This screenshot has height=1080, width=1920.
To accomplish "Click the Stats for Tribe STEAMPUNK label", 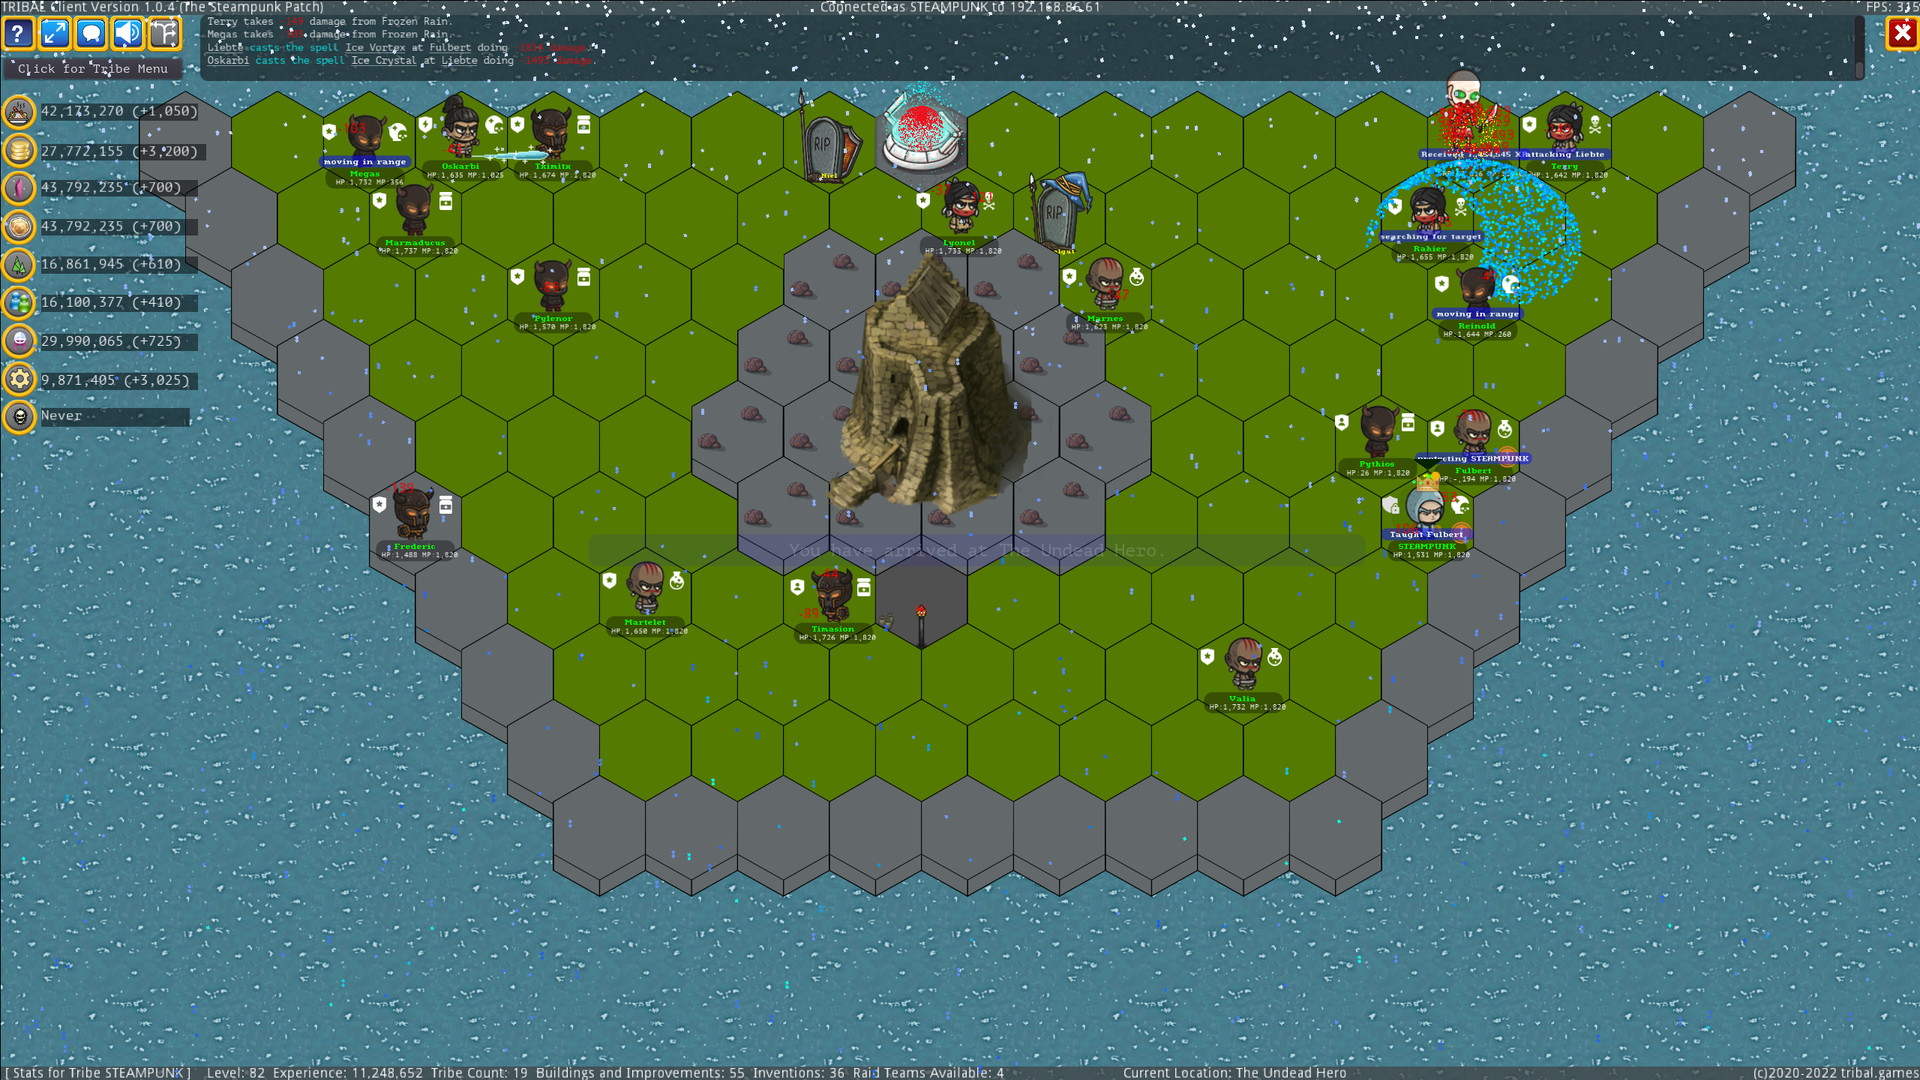I will click(x=98, y=1072).
